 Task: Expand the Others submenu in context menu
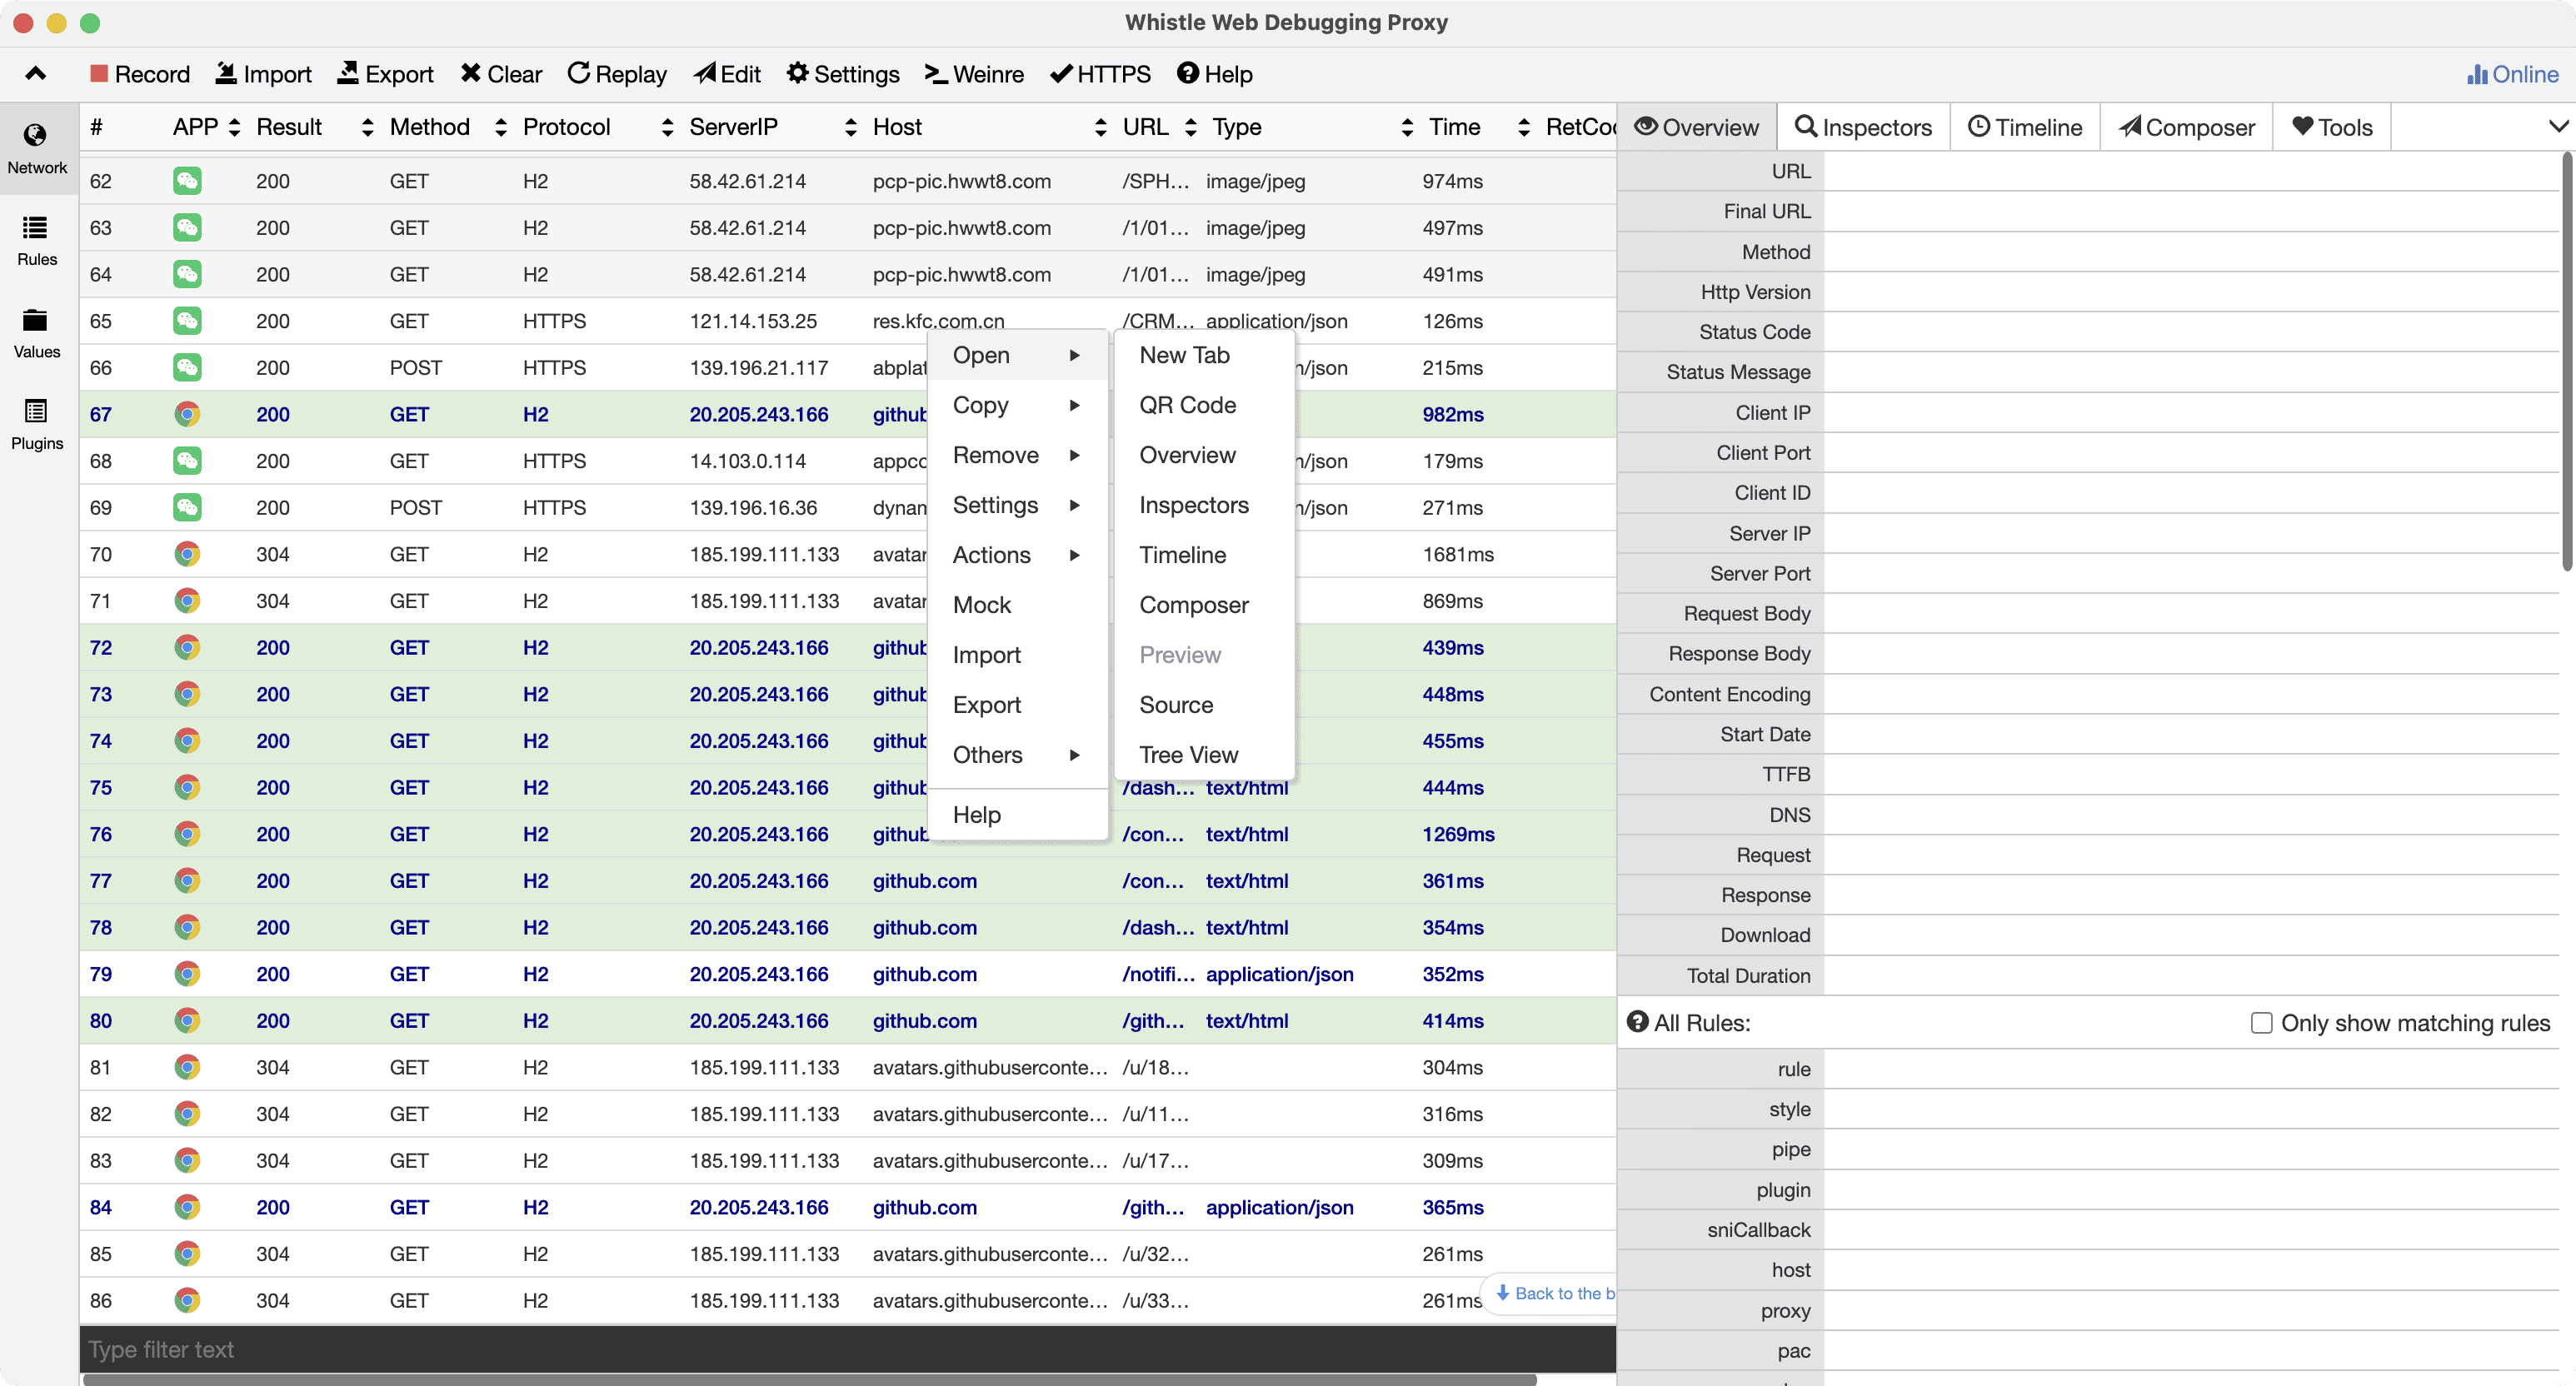point(1018,755)
